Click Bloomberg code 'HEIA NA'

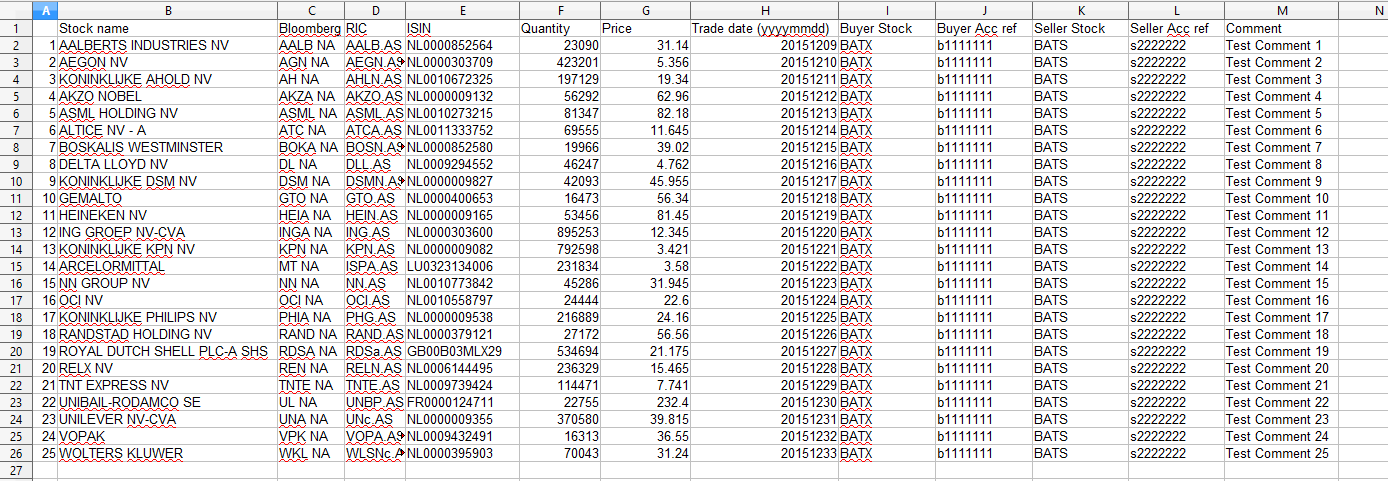[310, 215]
